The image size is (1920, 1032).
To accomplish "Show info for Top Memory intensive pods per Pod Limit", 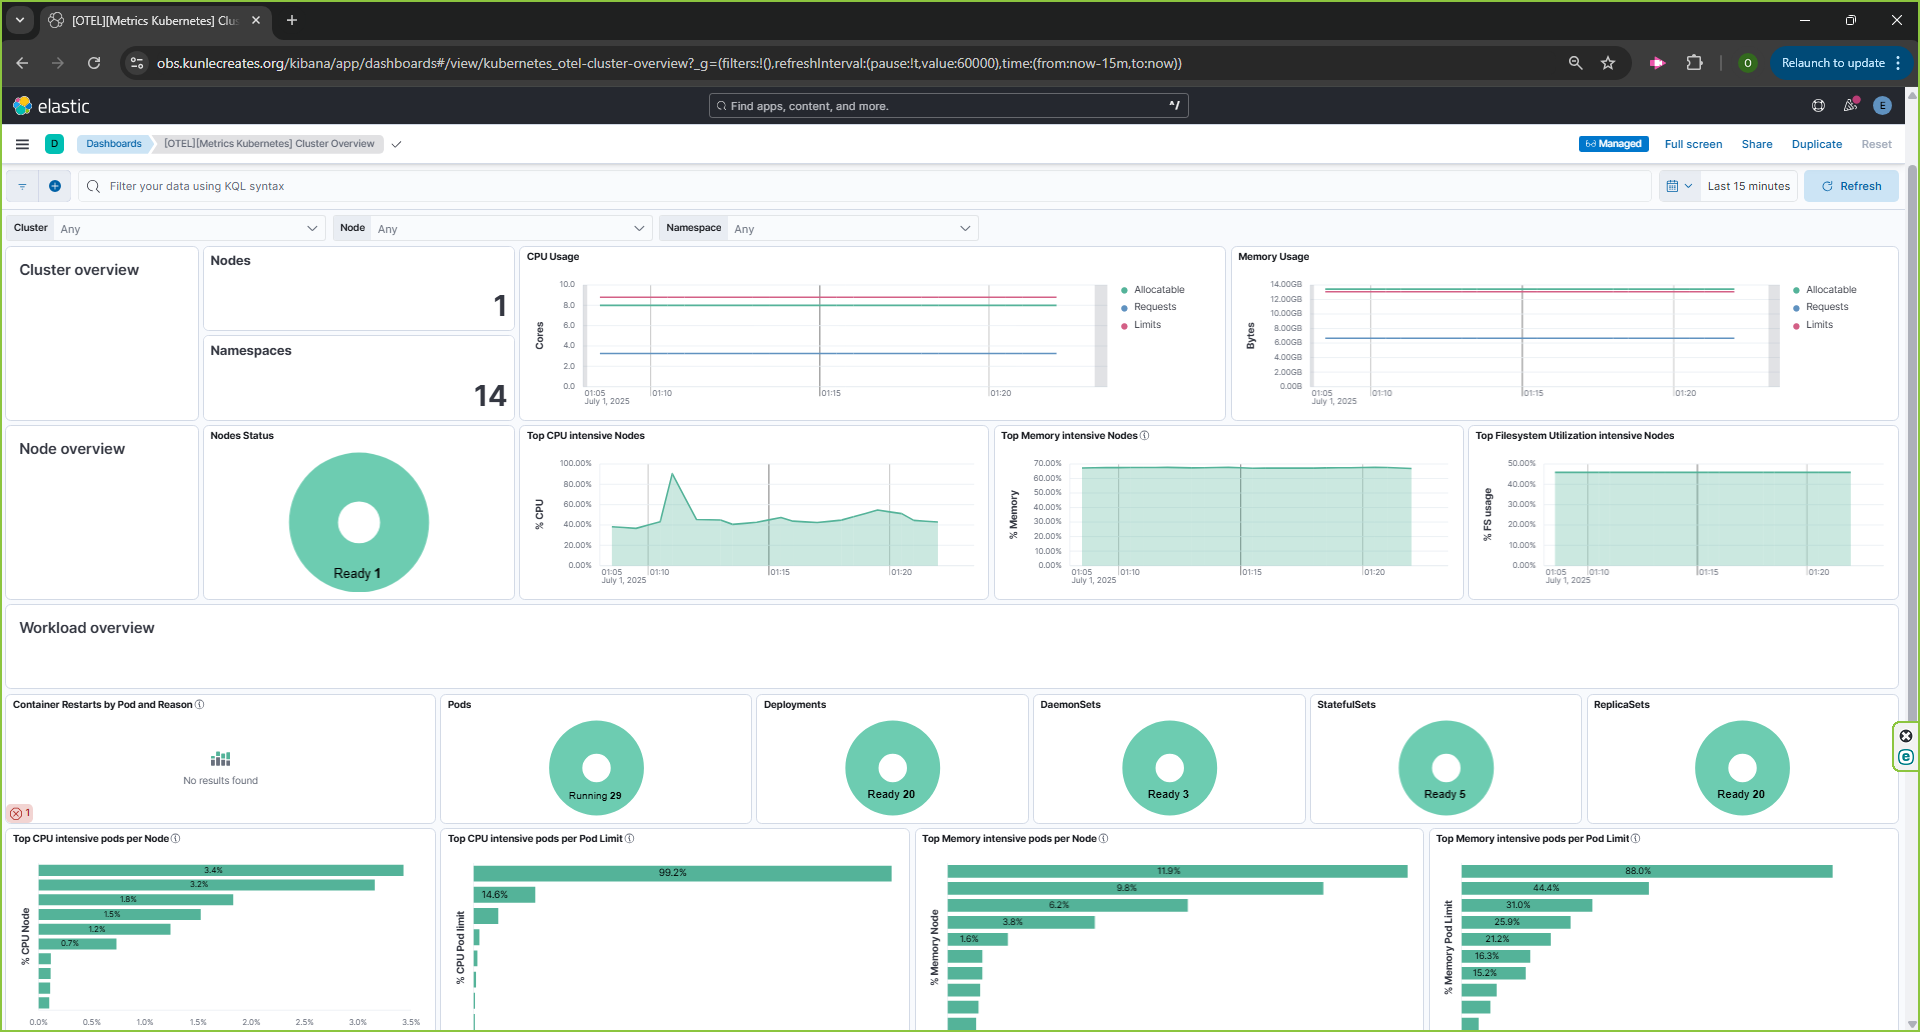I will [1636, 839].
